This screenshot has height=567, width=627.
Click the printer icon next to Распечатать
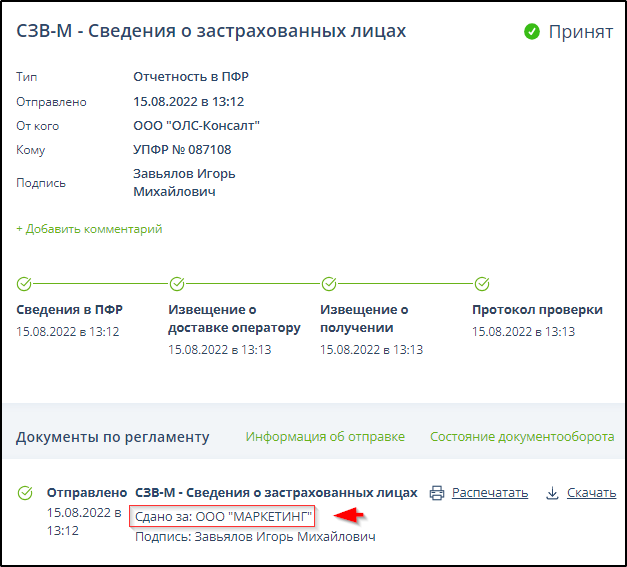click(436, 493)
